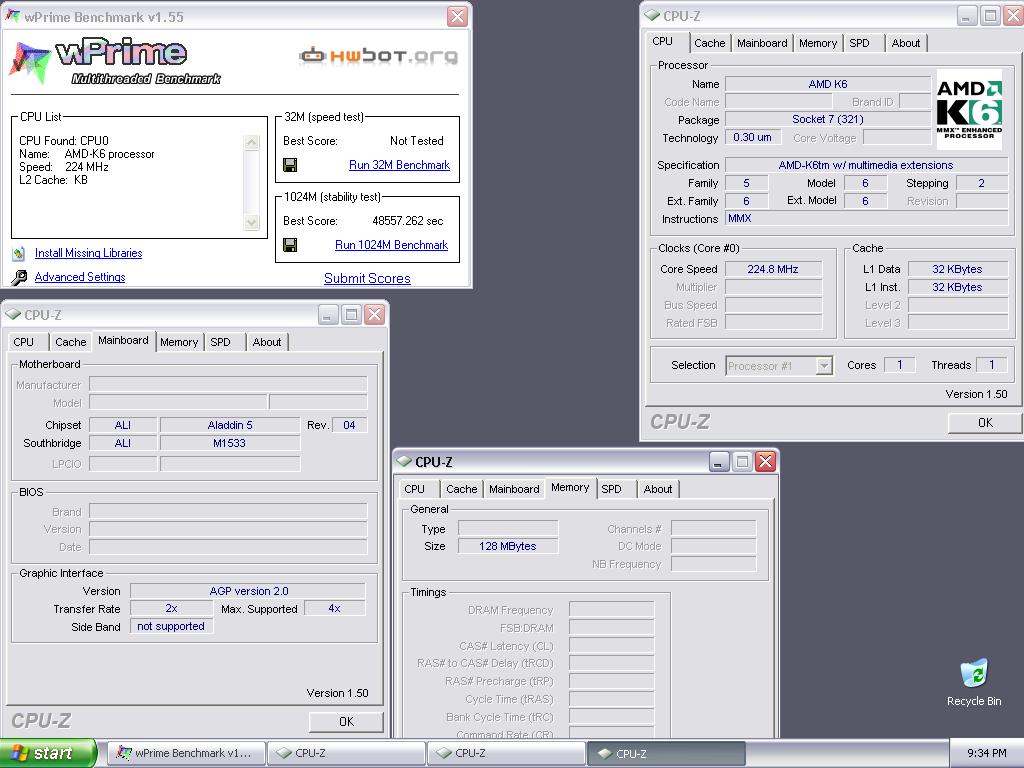Image resolution: width=1024 pixels, height=768 pixels.
Task: Minimize the CPU-Z Memory window
Action: click(x=718, y=462)
